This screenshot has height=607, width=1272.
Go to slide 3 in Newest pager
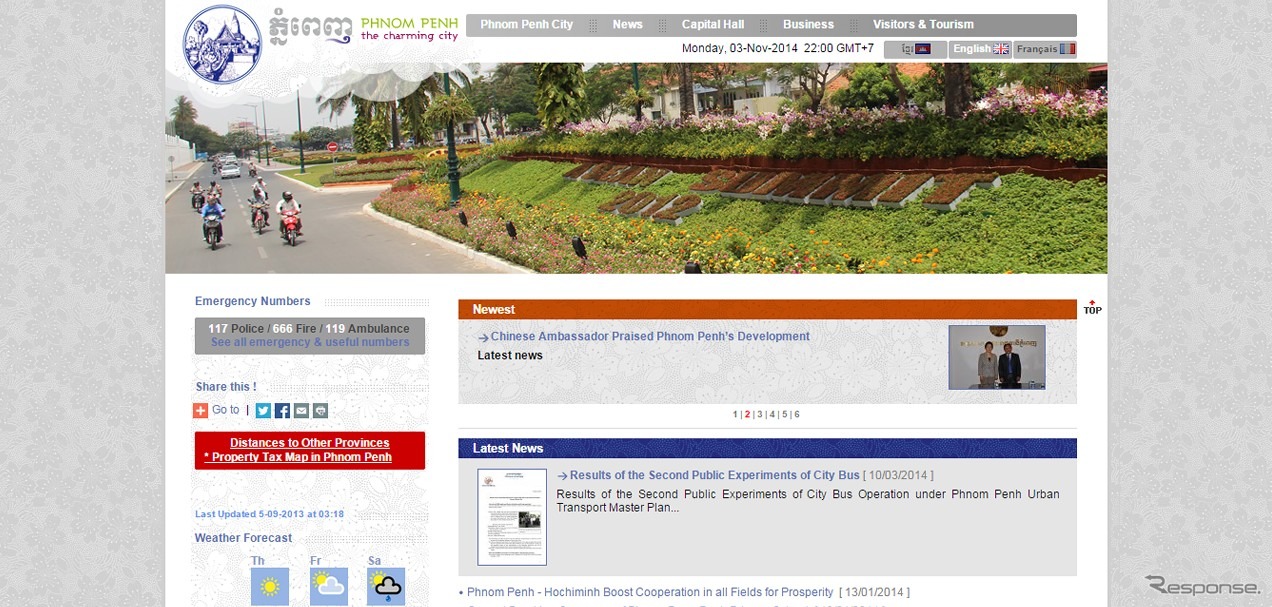point(759,414)
